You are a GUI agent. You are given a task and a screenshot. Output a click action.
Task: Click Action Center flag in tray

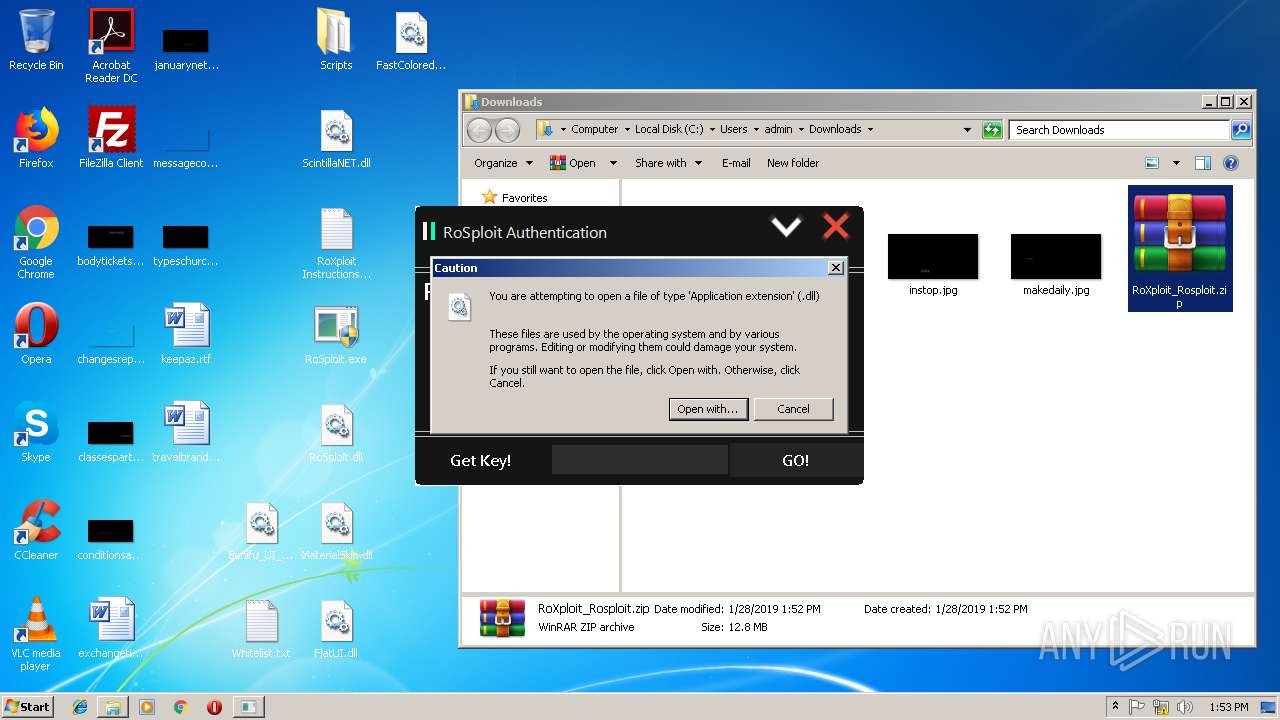[x=1137, y=707]
